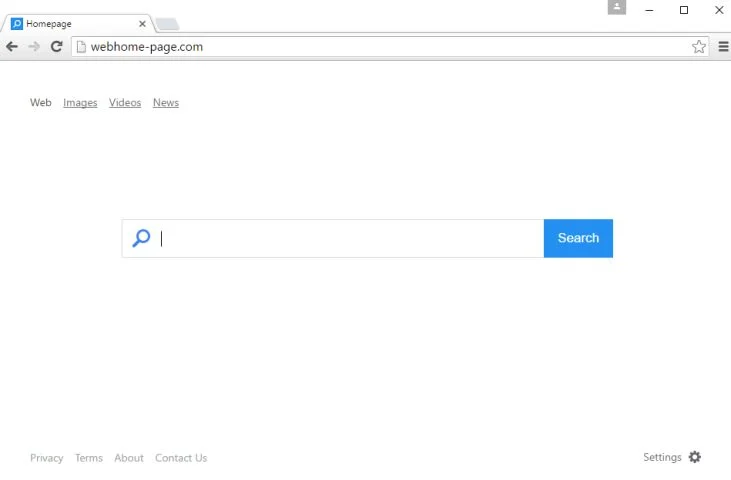This screenshot has height=480, width=731.
Task: Bookmark this page with the star icon
Action: (698, 47)
